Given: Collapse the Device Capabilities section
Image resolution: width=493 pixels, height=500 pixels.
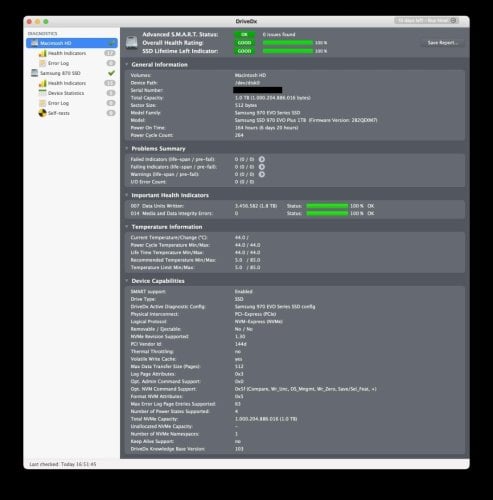Looking at the screenshot, I should point(127,281).
